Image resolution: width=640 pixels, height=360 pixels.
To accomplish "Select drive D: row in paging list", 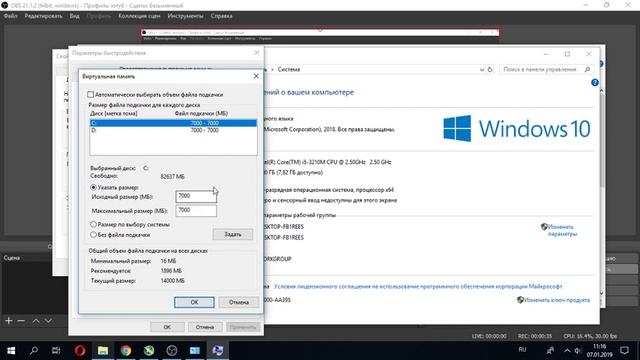I will [173, 130].
